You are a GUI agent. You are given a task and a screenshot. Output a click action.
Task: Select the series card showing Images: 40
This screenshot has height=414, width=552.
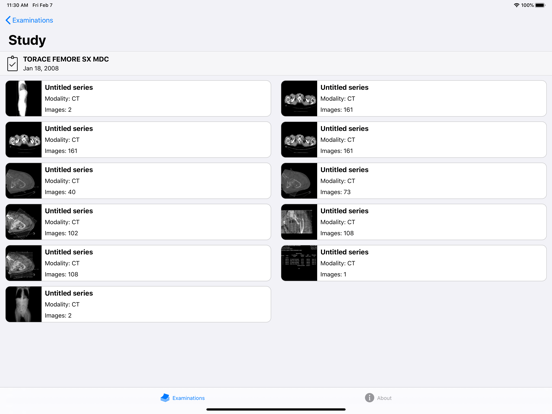tap(138, 181)
